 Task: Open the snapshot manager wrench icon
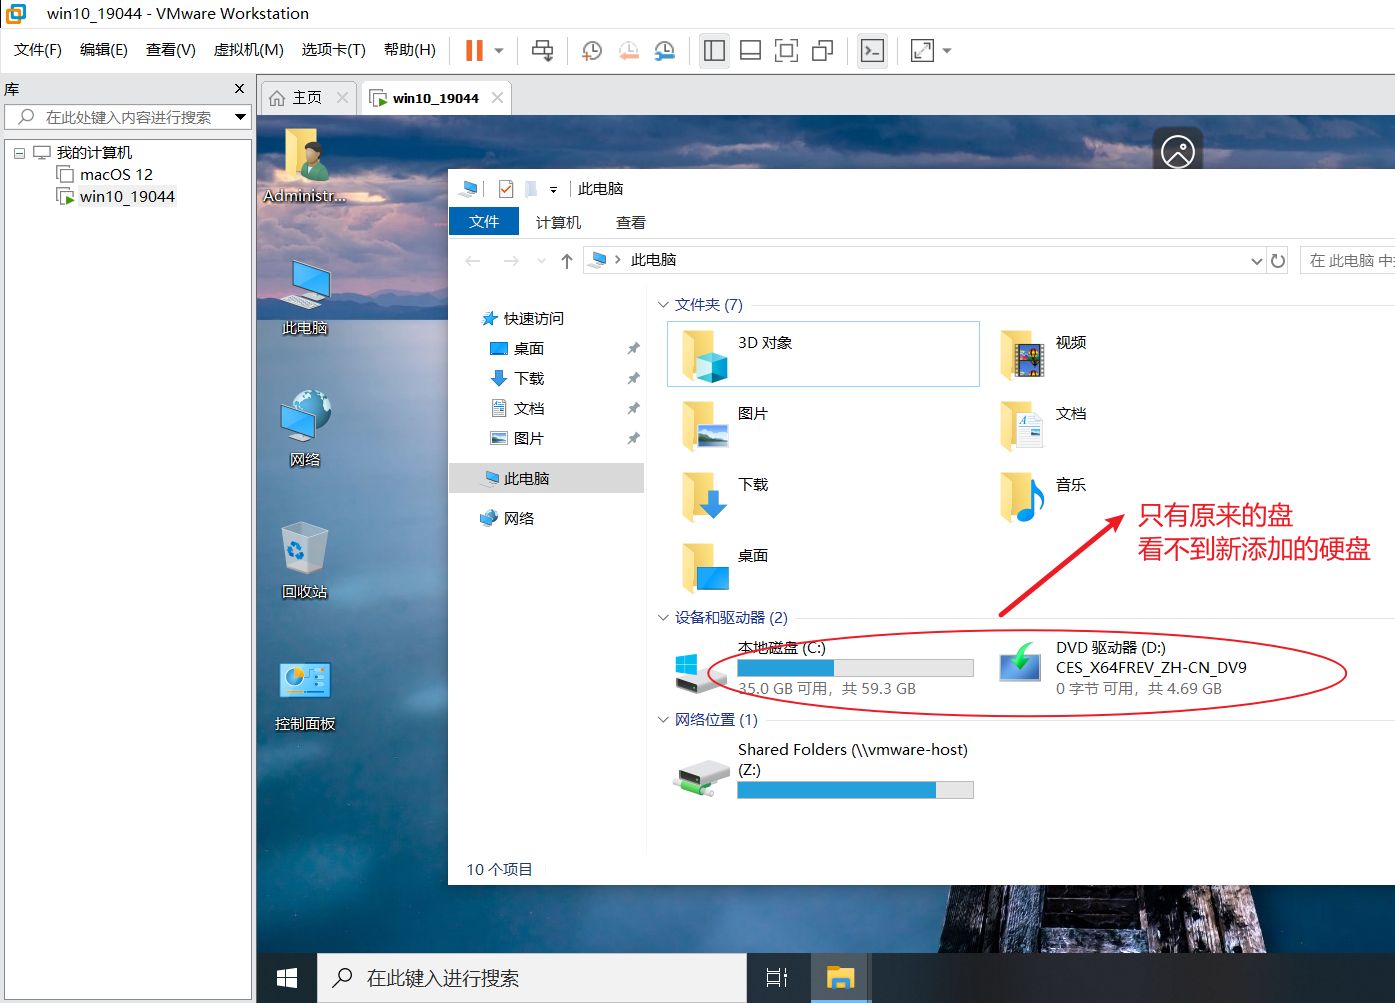[x=664, y=50]
